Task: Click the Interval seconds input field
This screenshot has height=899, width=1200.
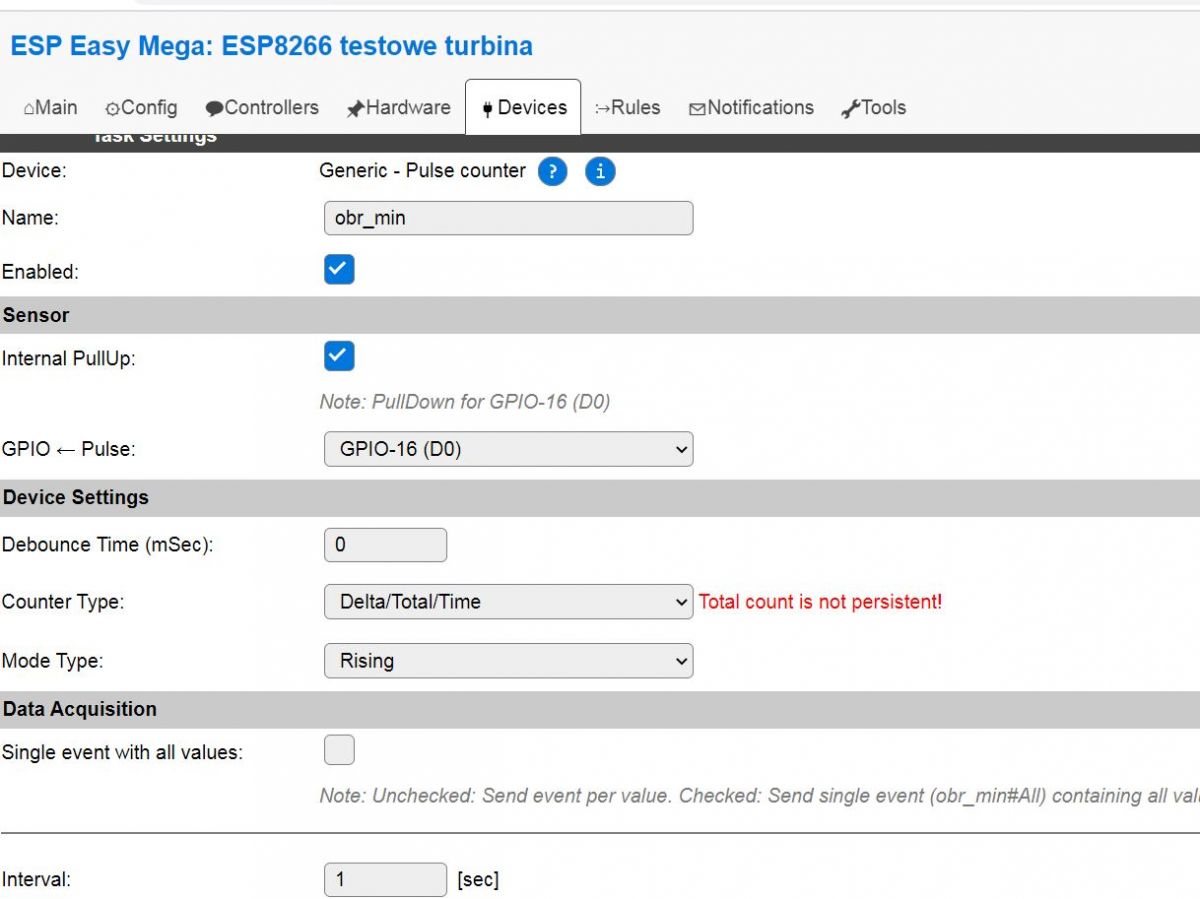Action: [x=385, y=880]
